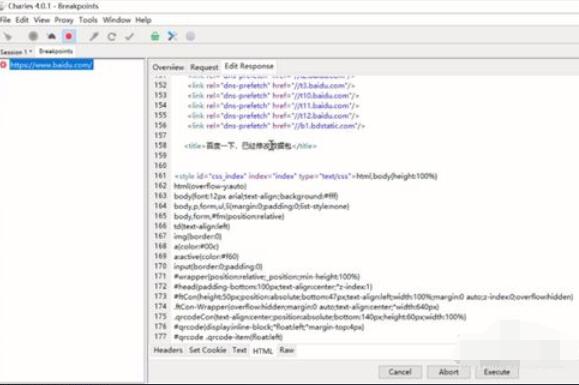This screenshot has width=579, height=385.
Task: Close Session 1 tab with its small marker
Action: 31,51
